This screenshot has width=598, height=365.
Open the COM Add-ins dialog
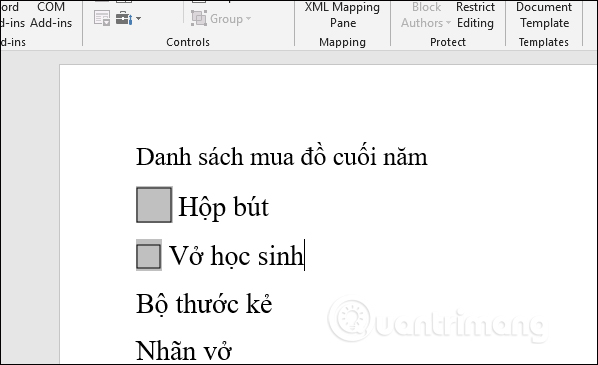[51, 15]
